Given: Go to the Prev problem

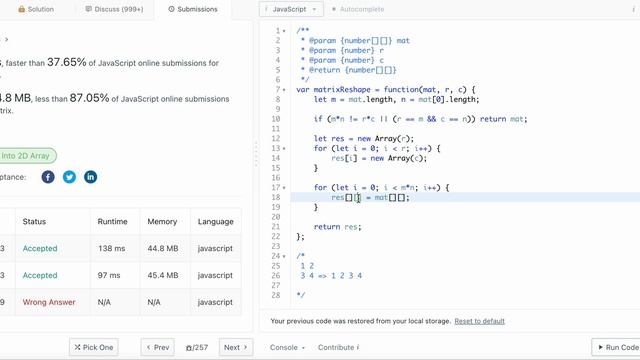Looking at the screenshot, I should tap(158, 347).
